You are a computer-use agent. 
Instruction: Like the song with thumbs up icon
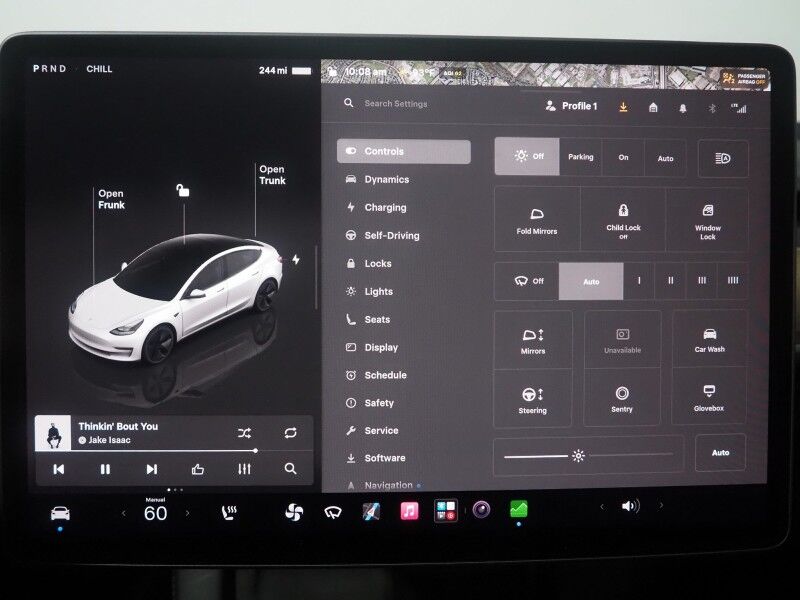[x=197, y=469]
